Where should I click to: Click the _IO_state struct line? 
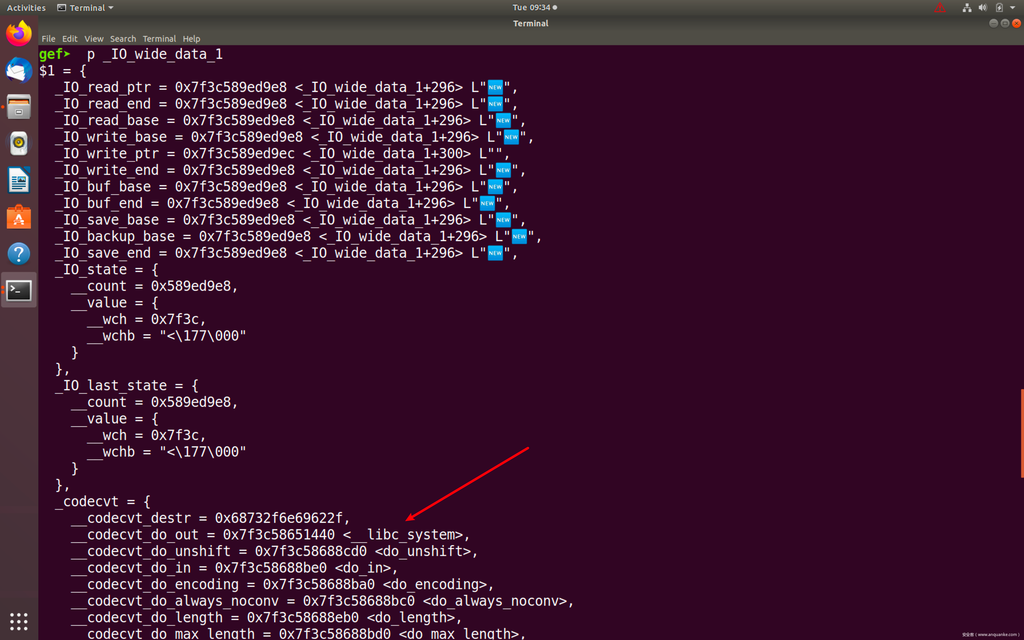coord(107,270)
